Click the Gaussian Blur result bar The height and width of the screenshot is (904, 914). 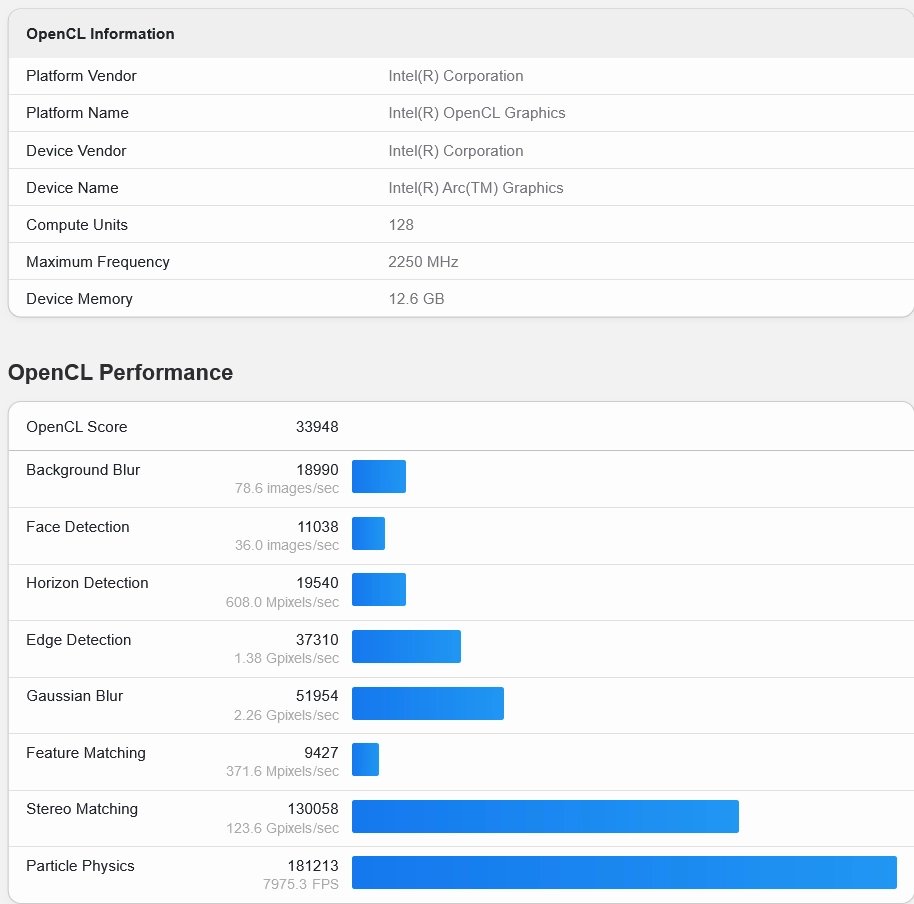(428, 703)
